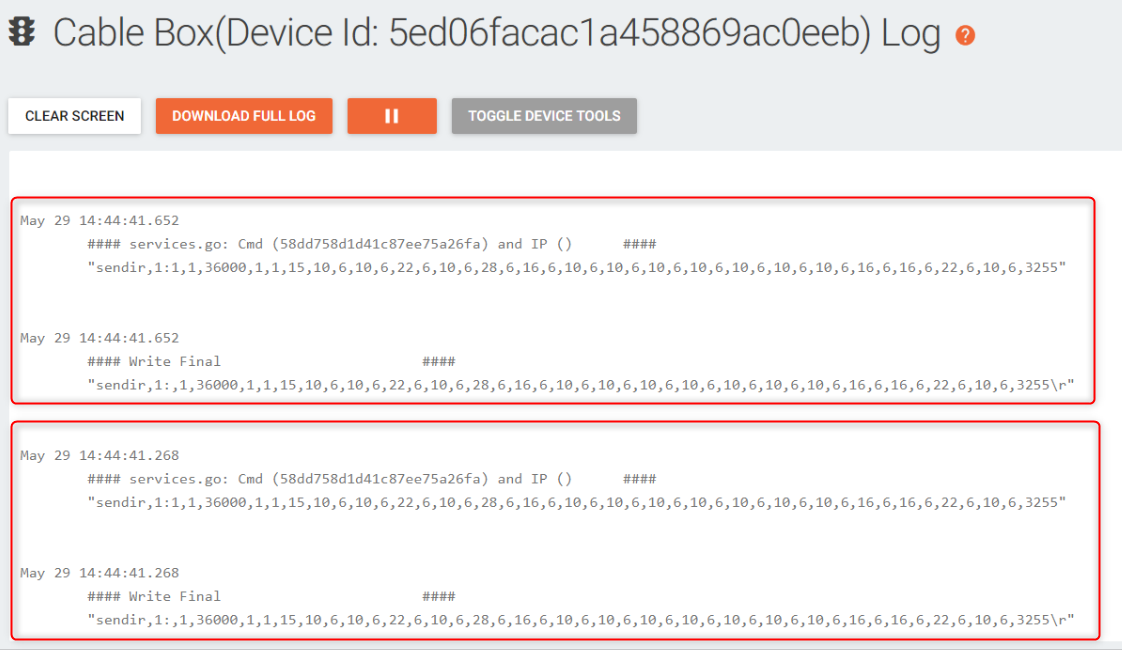The height and width of the screenshot is (650, 1122).
Task: Download the full log file
Action: (244, 116)
